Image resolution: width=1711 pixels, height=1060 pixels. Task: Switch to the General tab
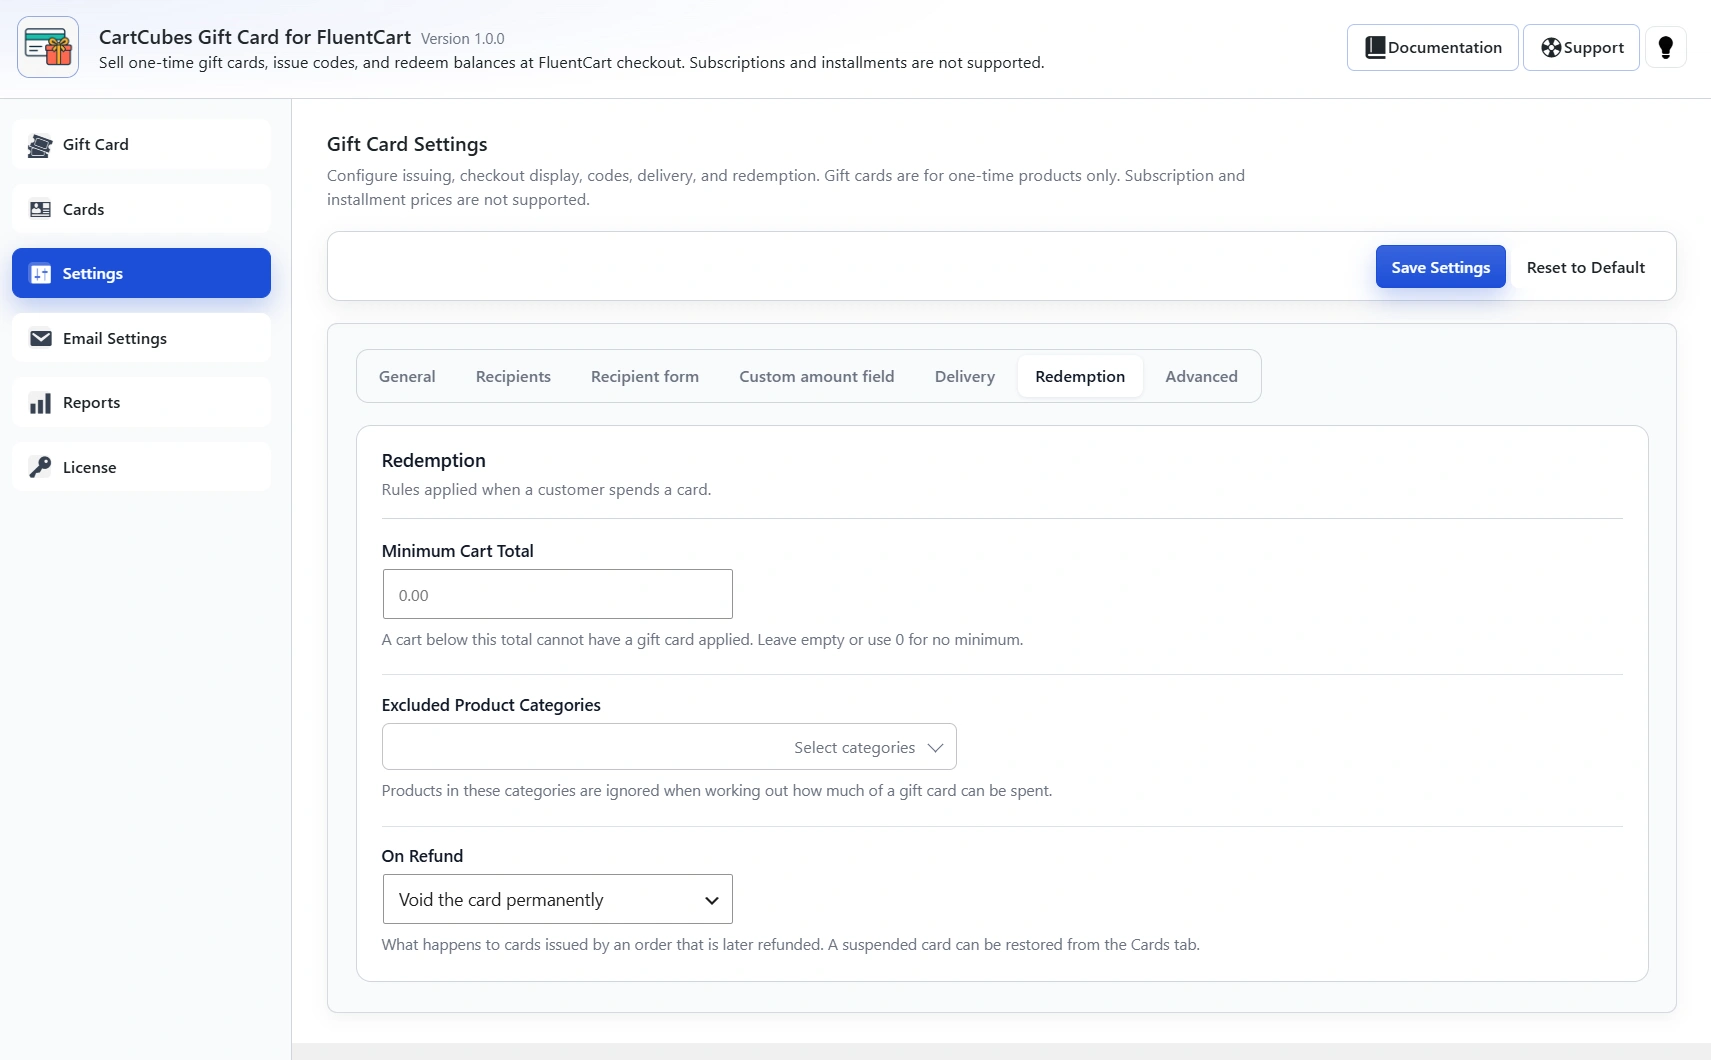pos(407,376)
